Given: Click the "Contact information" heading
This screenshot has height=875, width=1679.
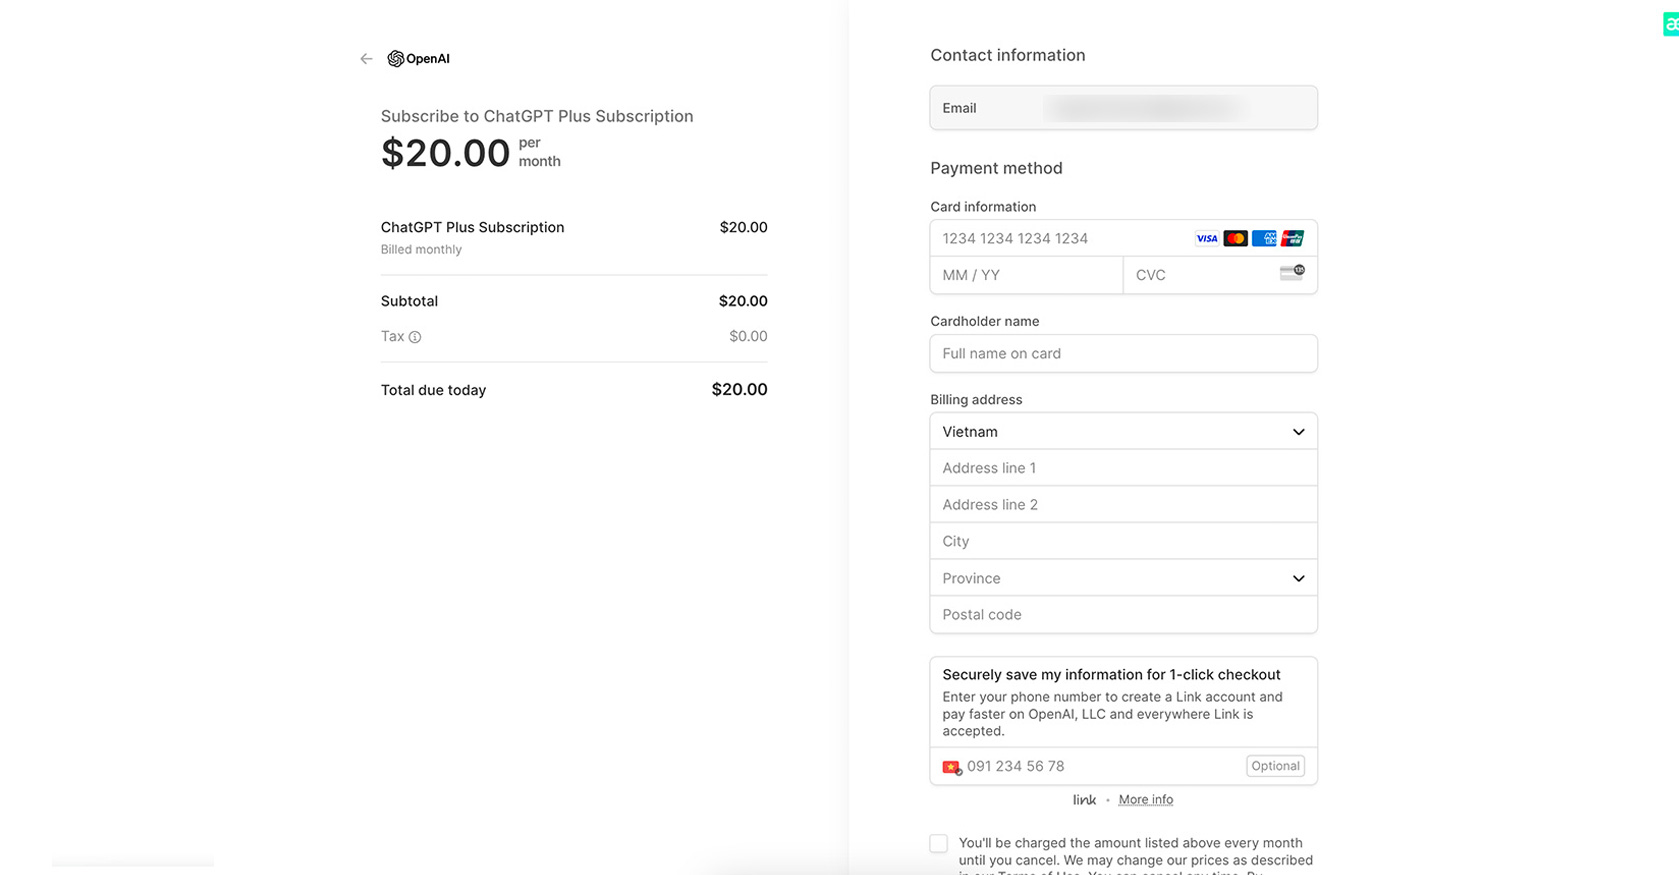Looking at the screenshot, I should click(x=1007, y=55).
